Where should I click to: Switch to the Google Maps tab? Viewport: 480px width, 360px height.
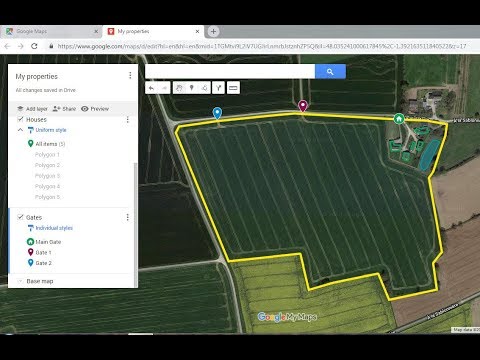pos(51,31)
